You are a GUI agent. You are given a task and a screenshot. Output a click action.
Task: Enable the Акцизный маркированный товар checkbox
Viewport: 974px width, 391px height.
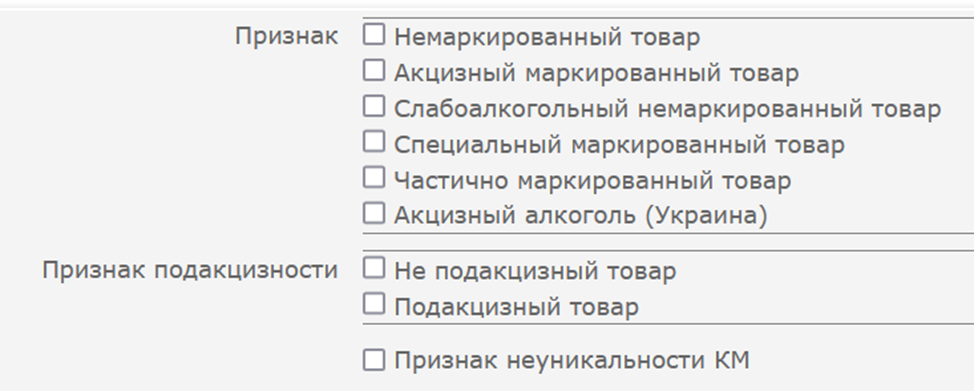tap(373, 70)
